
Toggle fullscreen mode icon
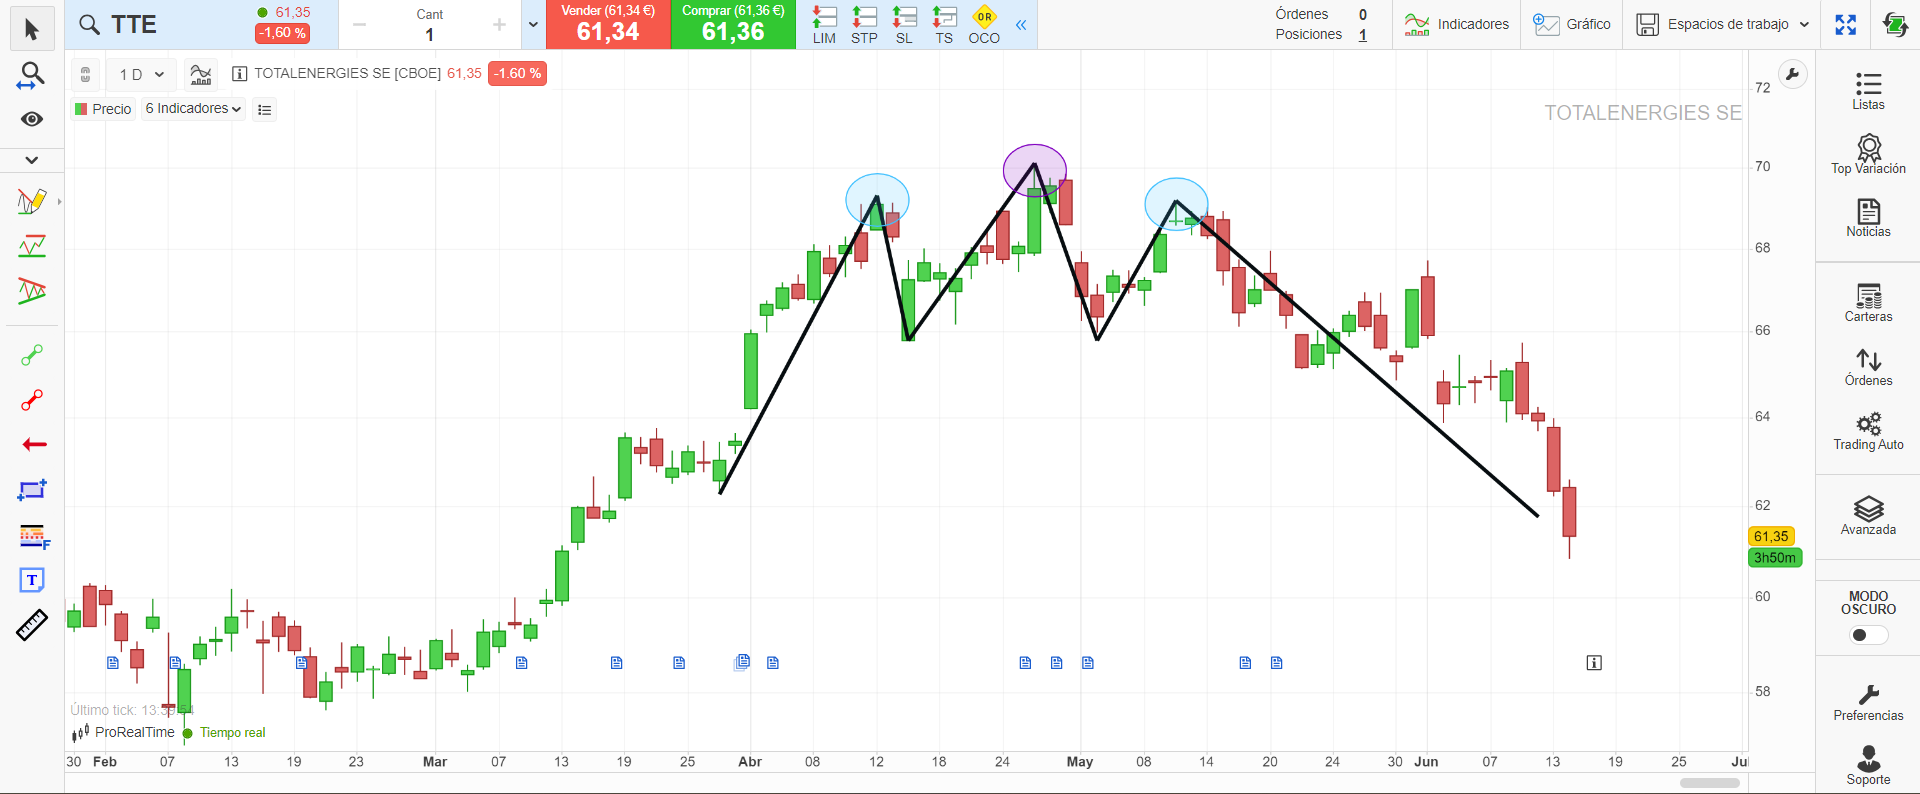pos(1846,24)
